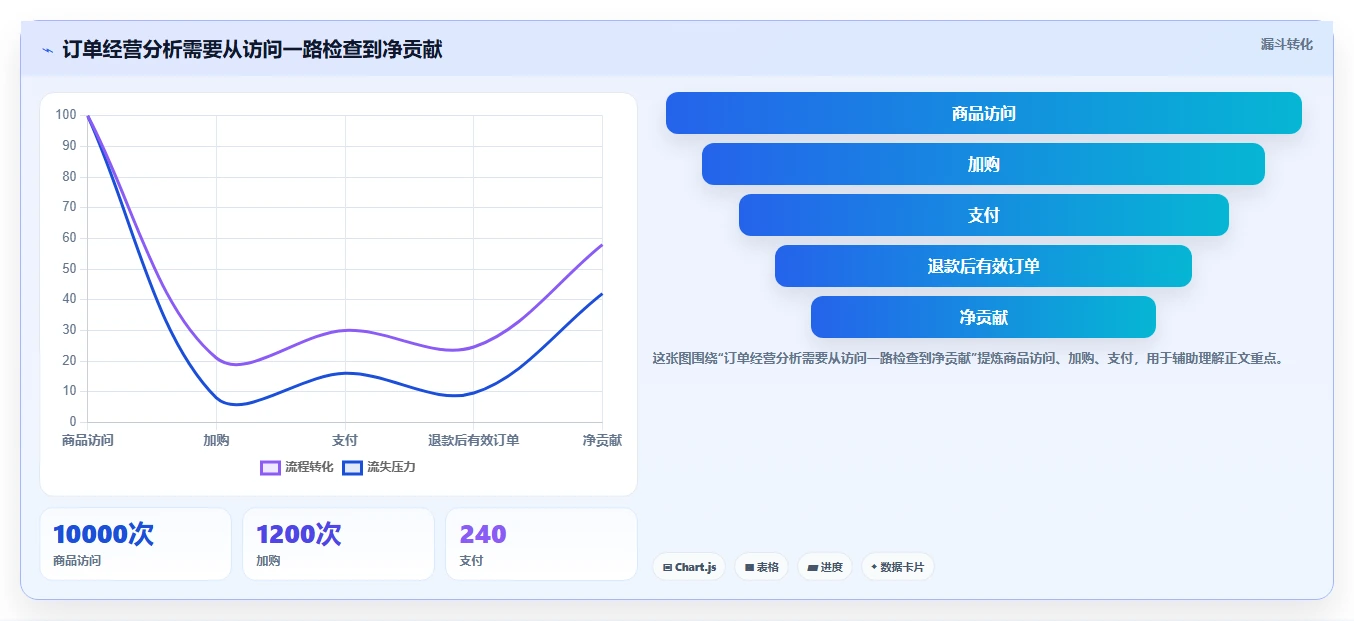
Task: Click the Chart.js tag chip
Action: pyautogui.click(x=689, y=567)
